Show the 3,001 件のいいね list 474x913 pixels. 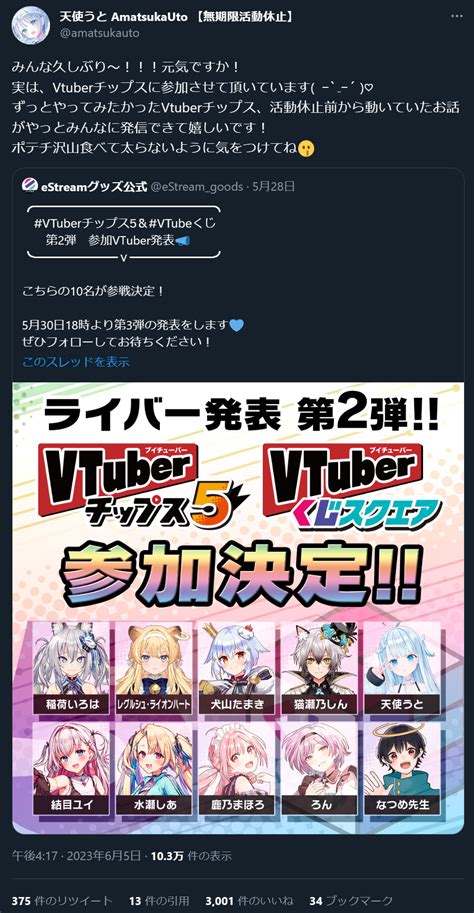[x=249, y=900]
